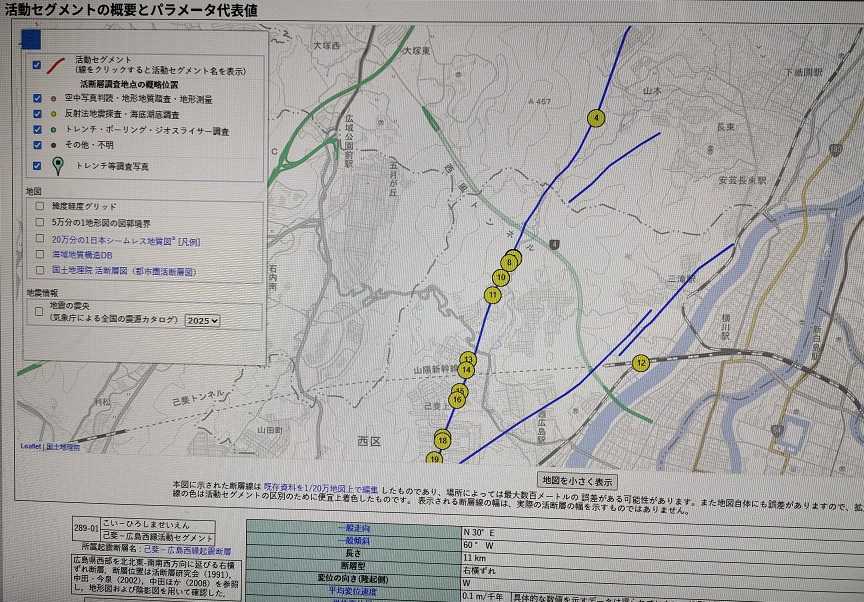
Task: Select survey marker number 12
Action: [640, 364]
